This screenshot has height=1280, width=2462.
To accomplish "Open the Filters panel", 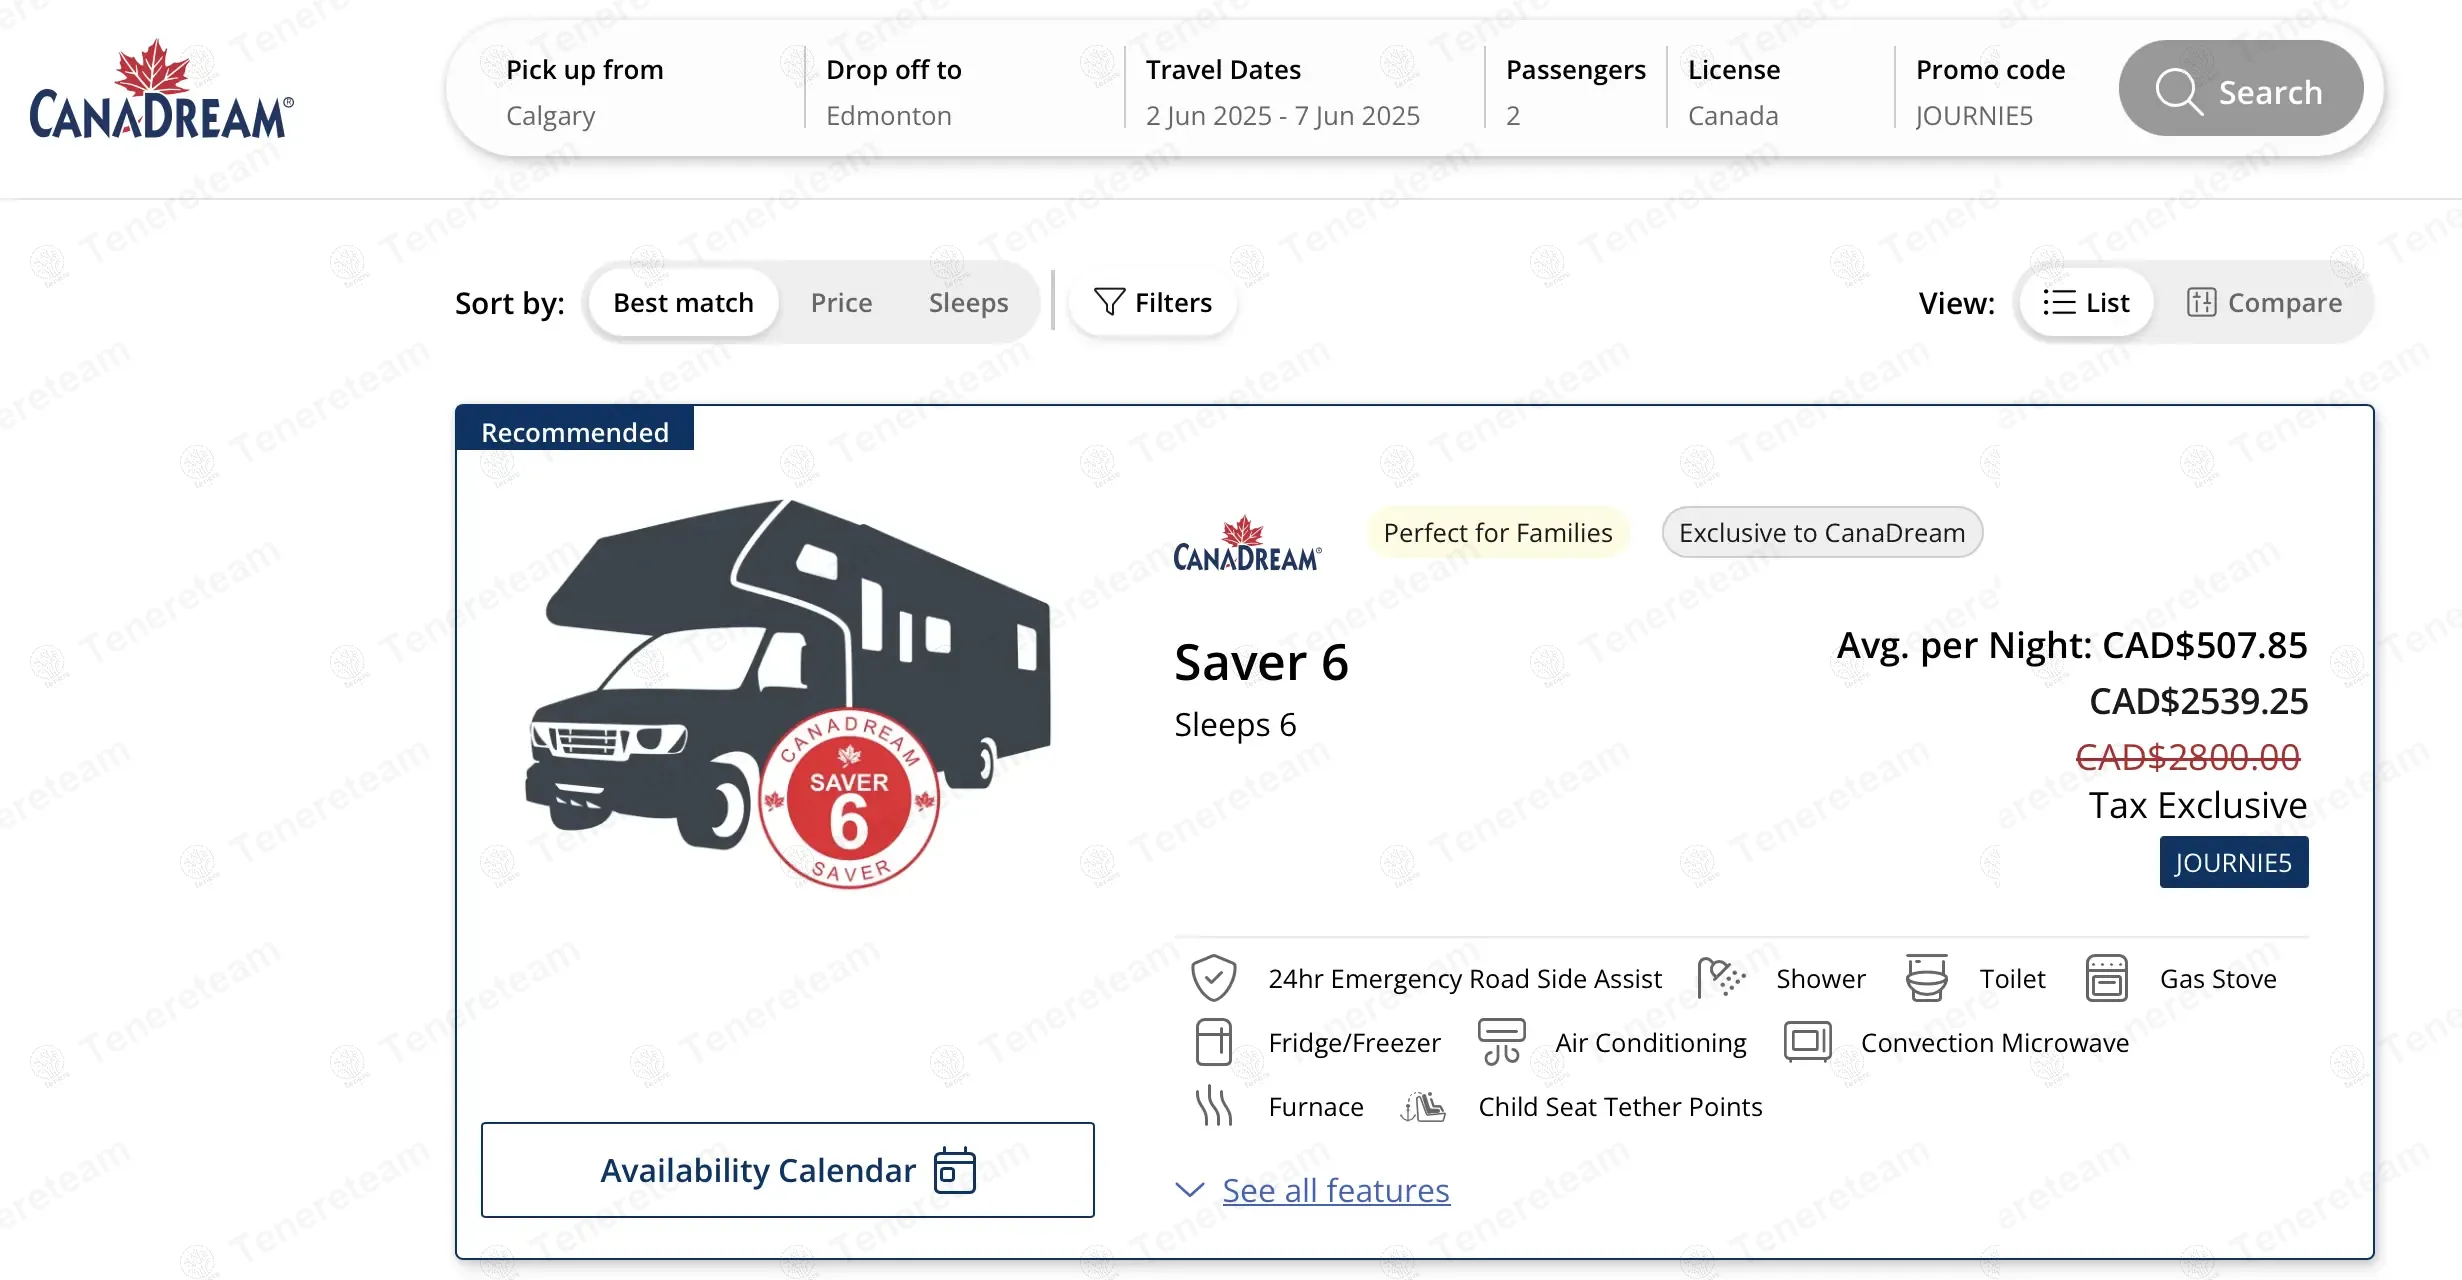I will 1153,302.
